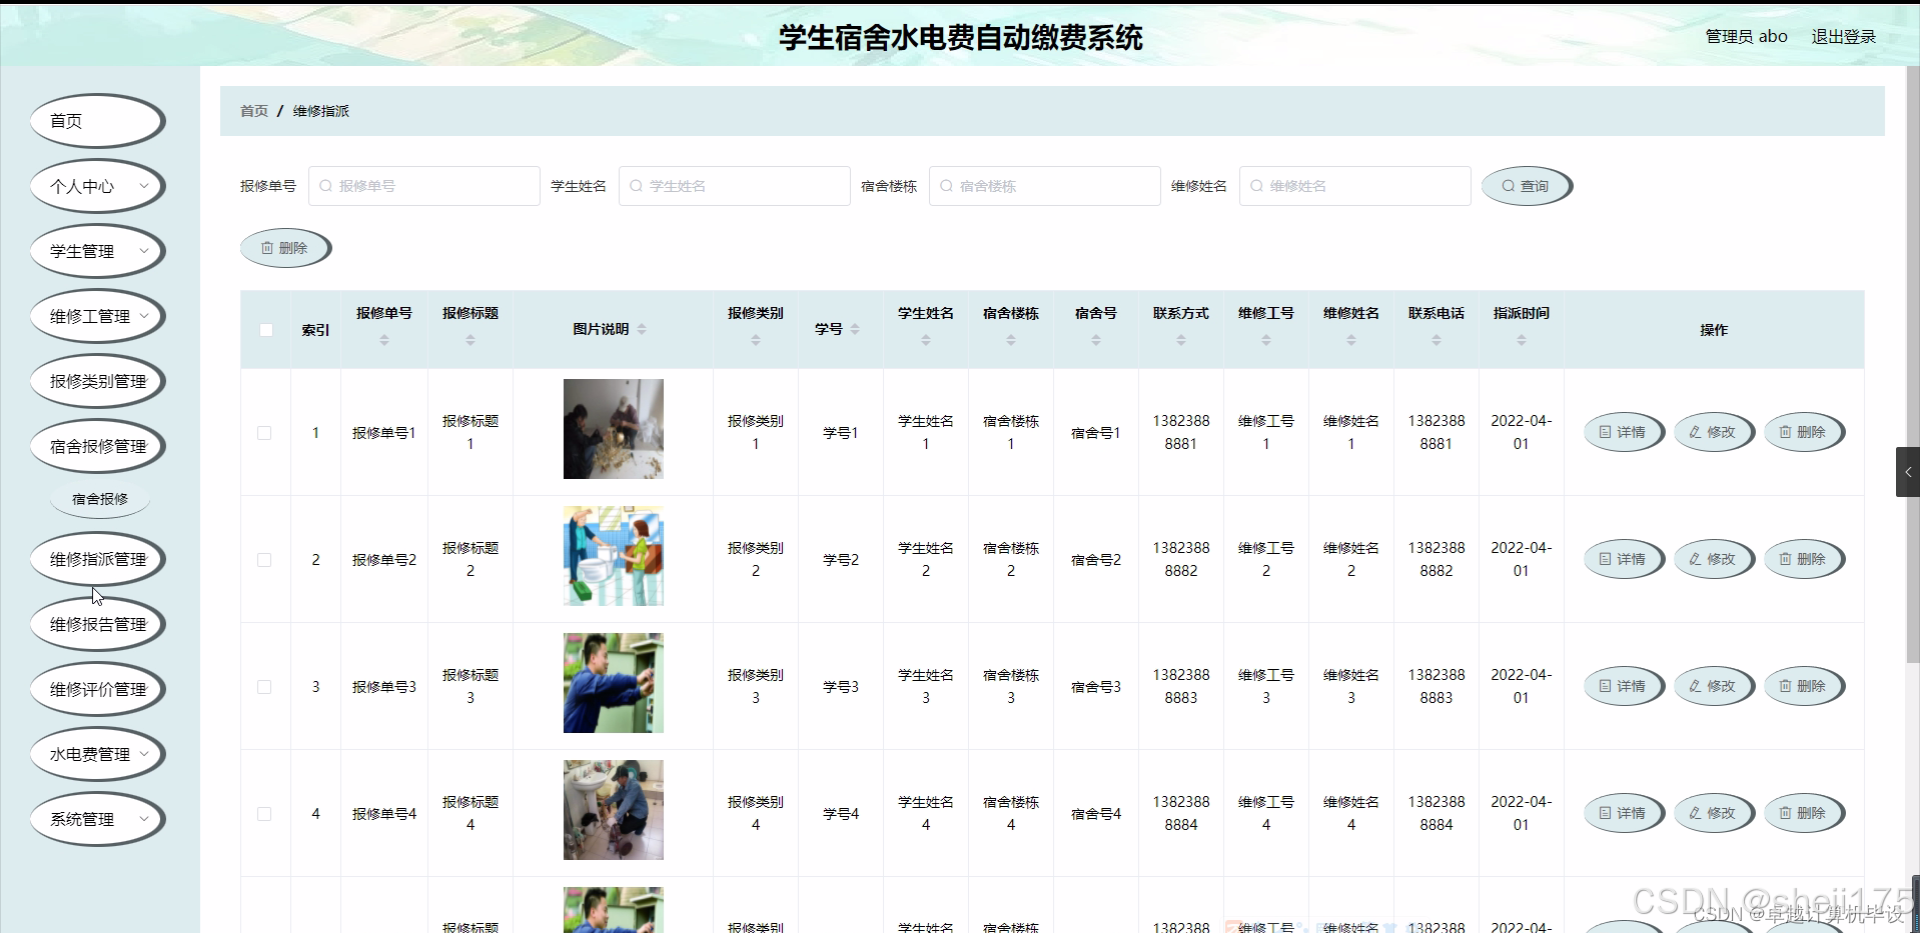Expand the 学生管理 sidebar menu

tap(97, 250)
